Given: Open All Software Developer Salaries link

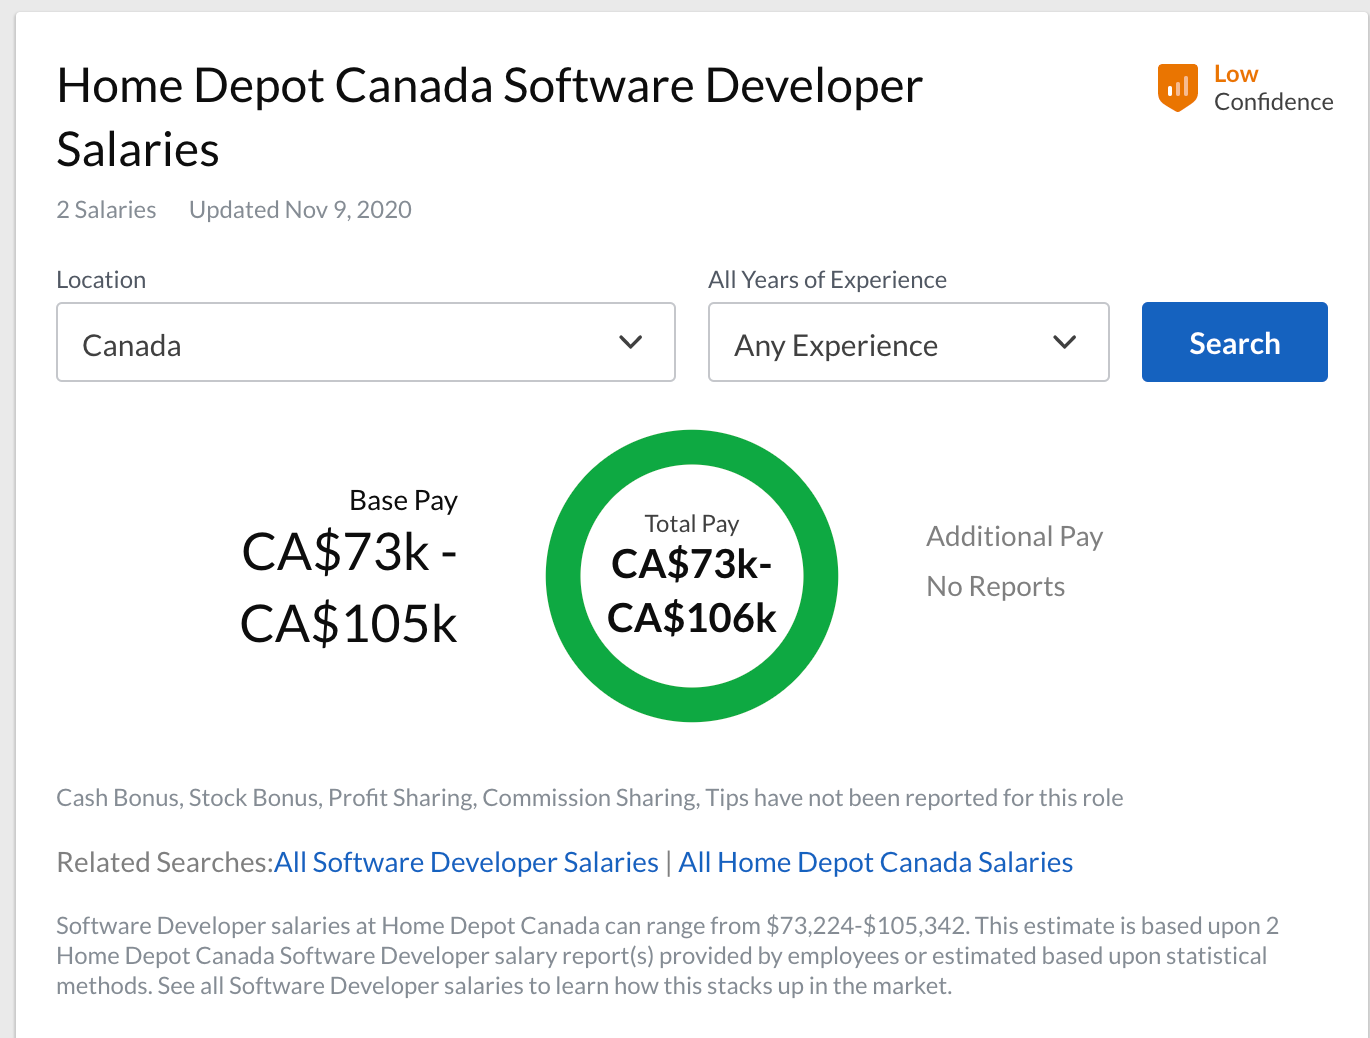Looking at the screenshot, I should [467, 862].
